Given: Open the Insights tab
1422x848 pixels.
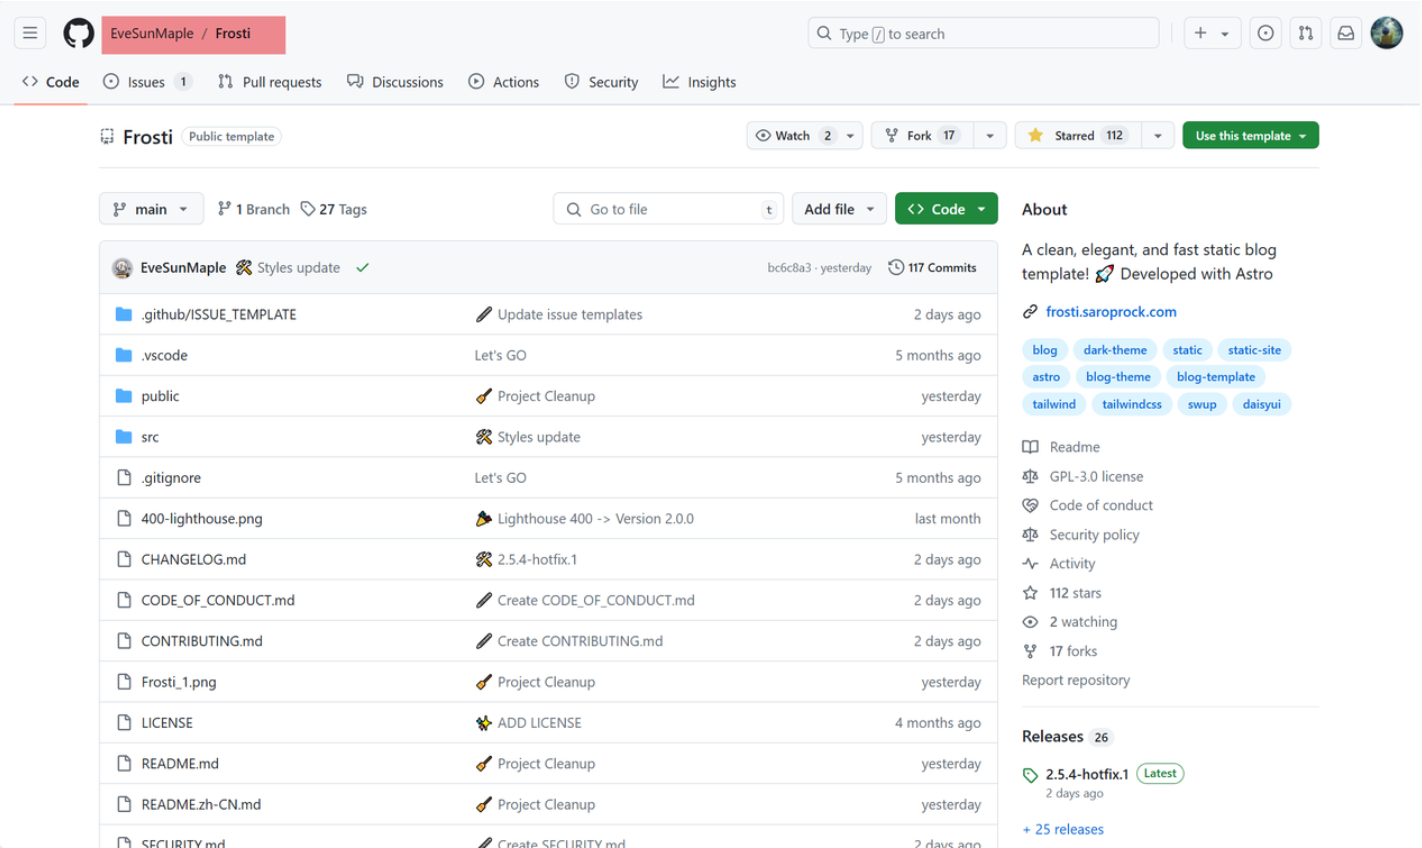Looking at the screenshot, I should coord(699,82).
